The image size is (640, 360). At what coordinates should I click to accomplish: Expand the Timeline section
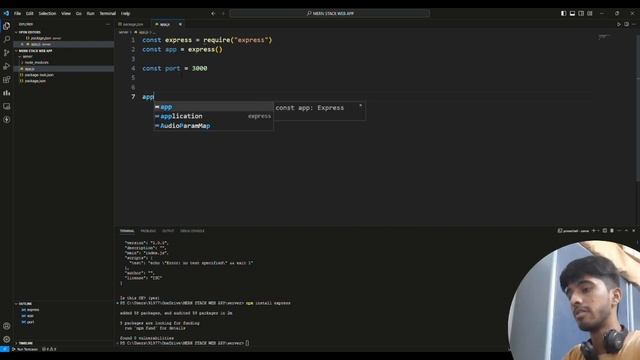click(64, 343)
